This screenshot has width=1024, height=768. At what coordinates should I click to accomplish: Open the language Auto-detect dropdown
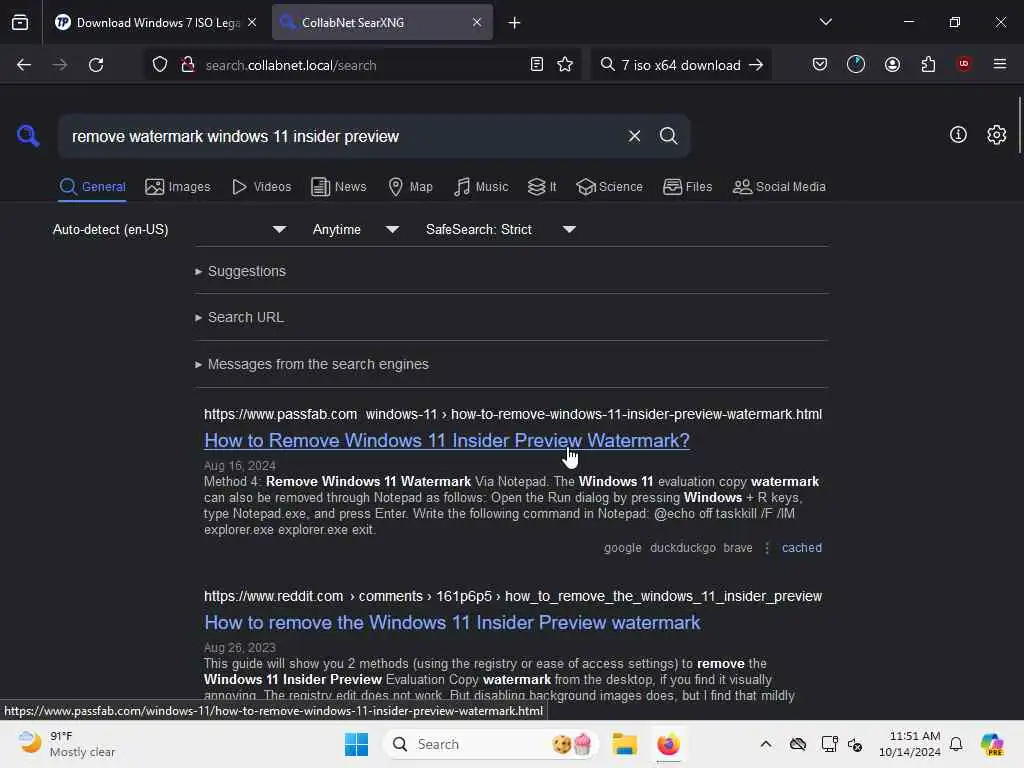point(170,229)
